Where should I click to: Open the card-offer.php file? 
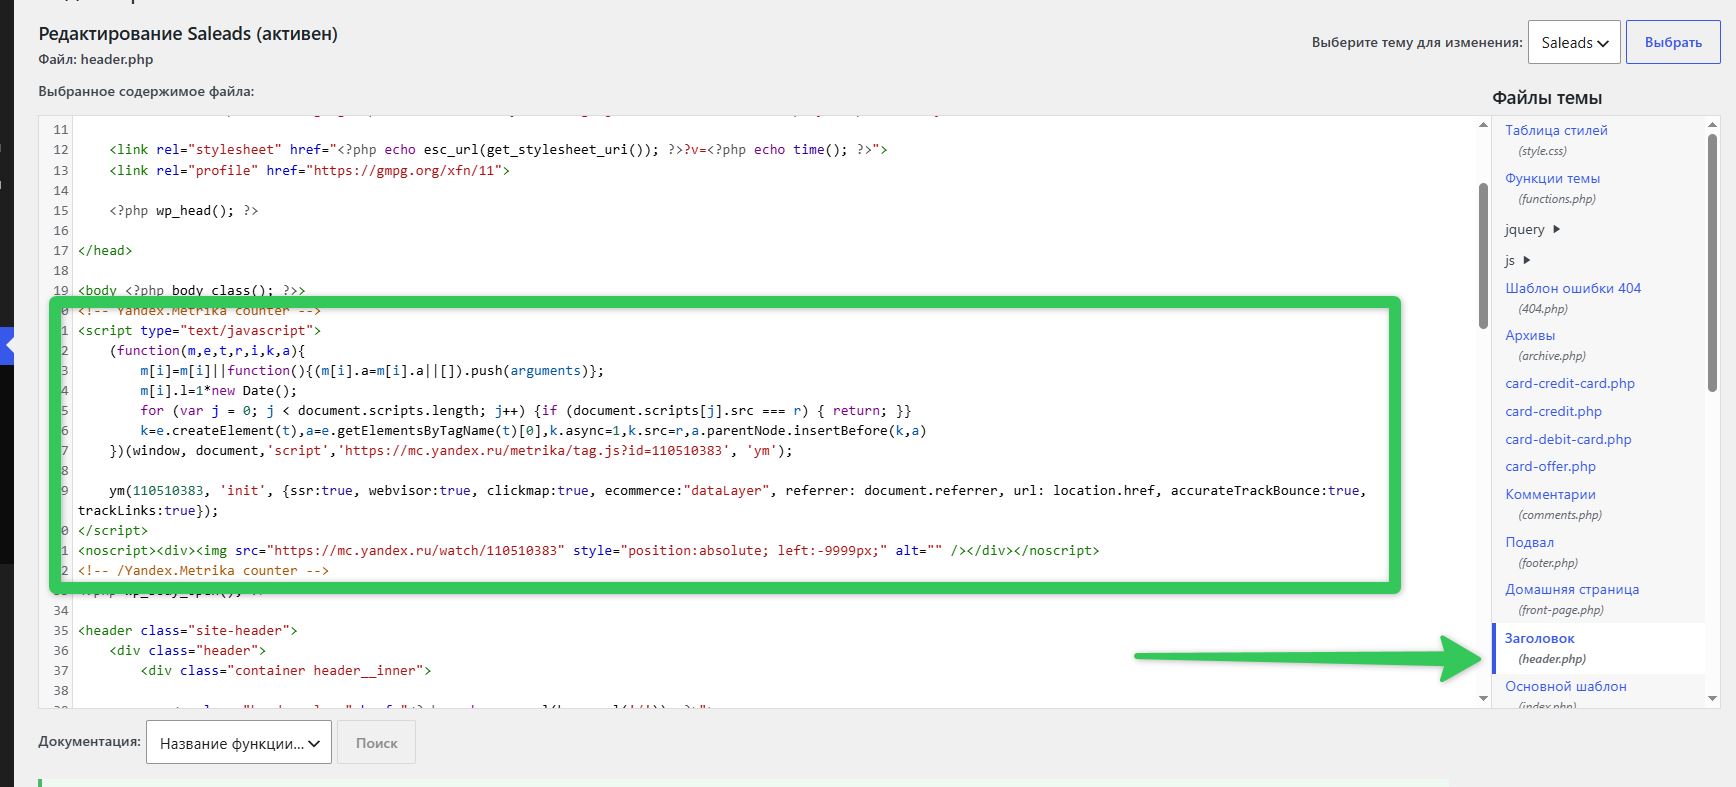click(x=1550, y=466)
